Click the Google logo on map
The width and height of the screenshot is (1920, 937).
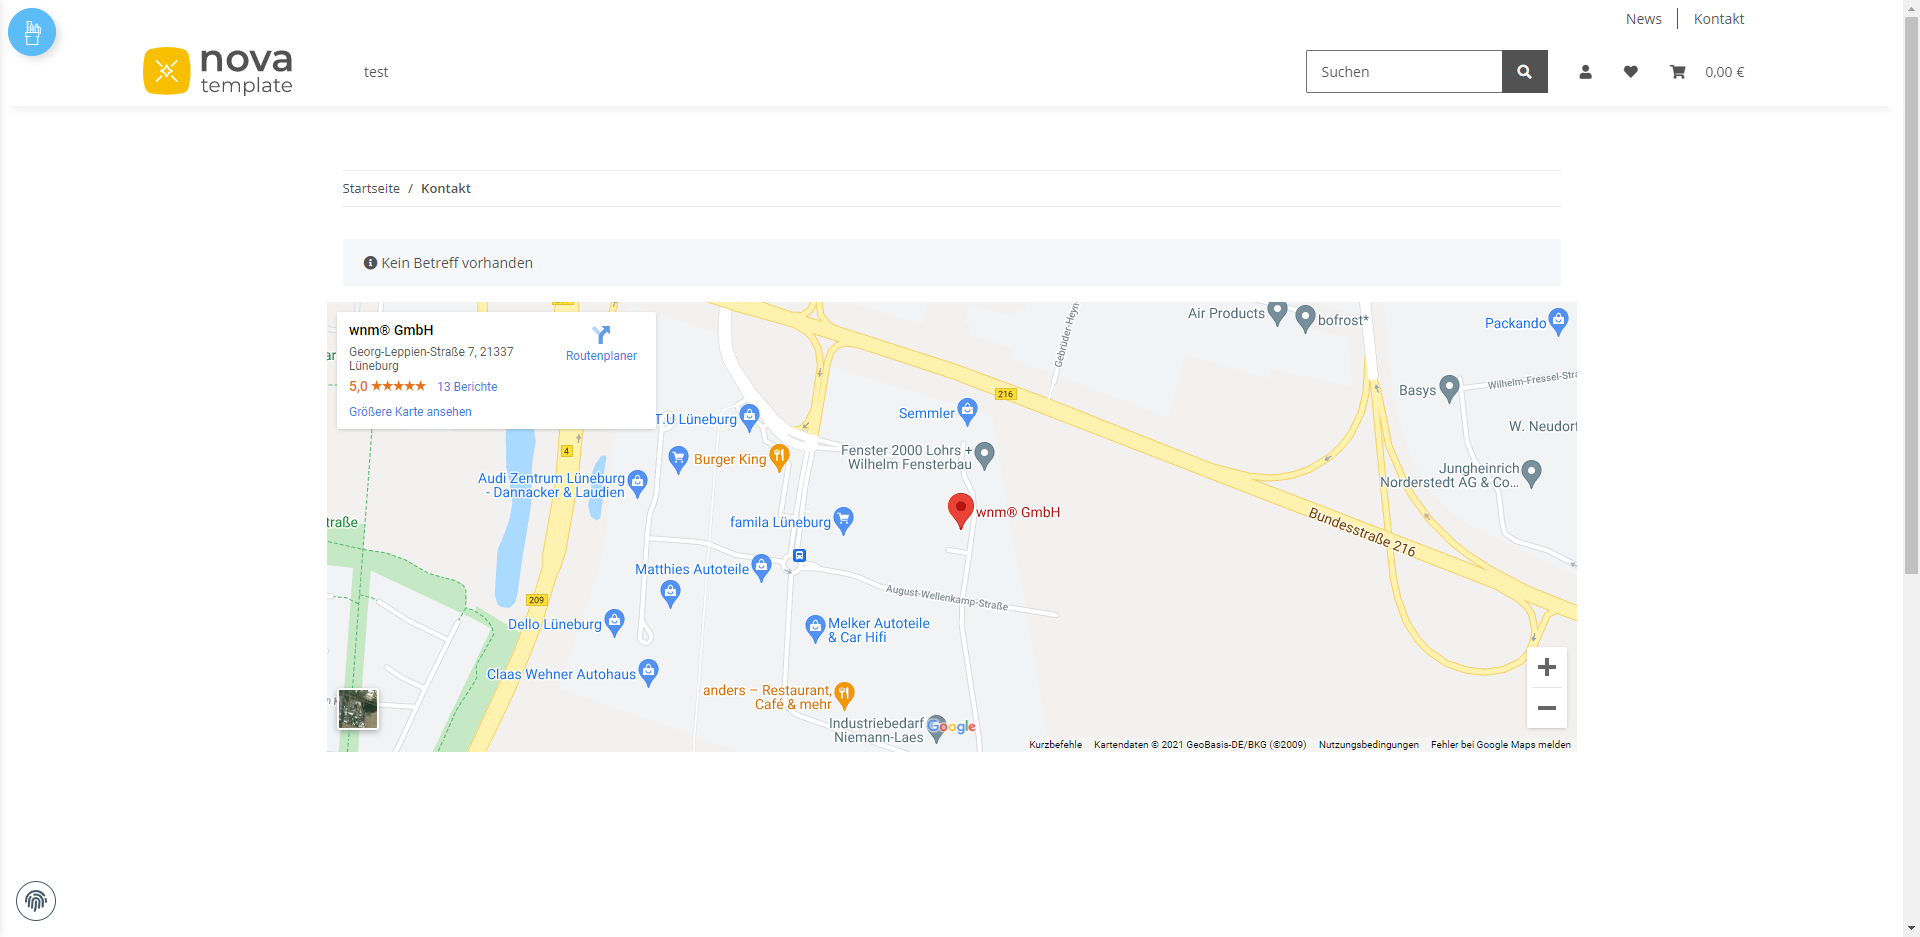(x=953, y=727)
